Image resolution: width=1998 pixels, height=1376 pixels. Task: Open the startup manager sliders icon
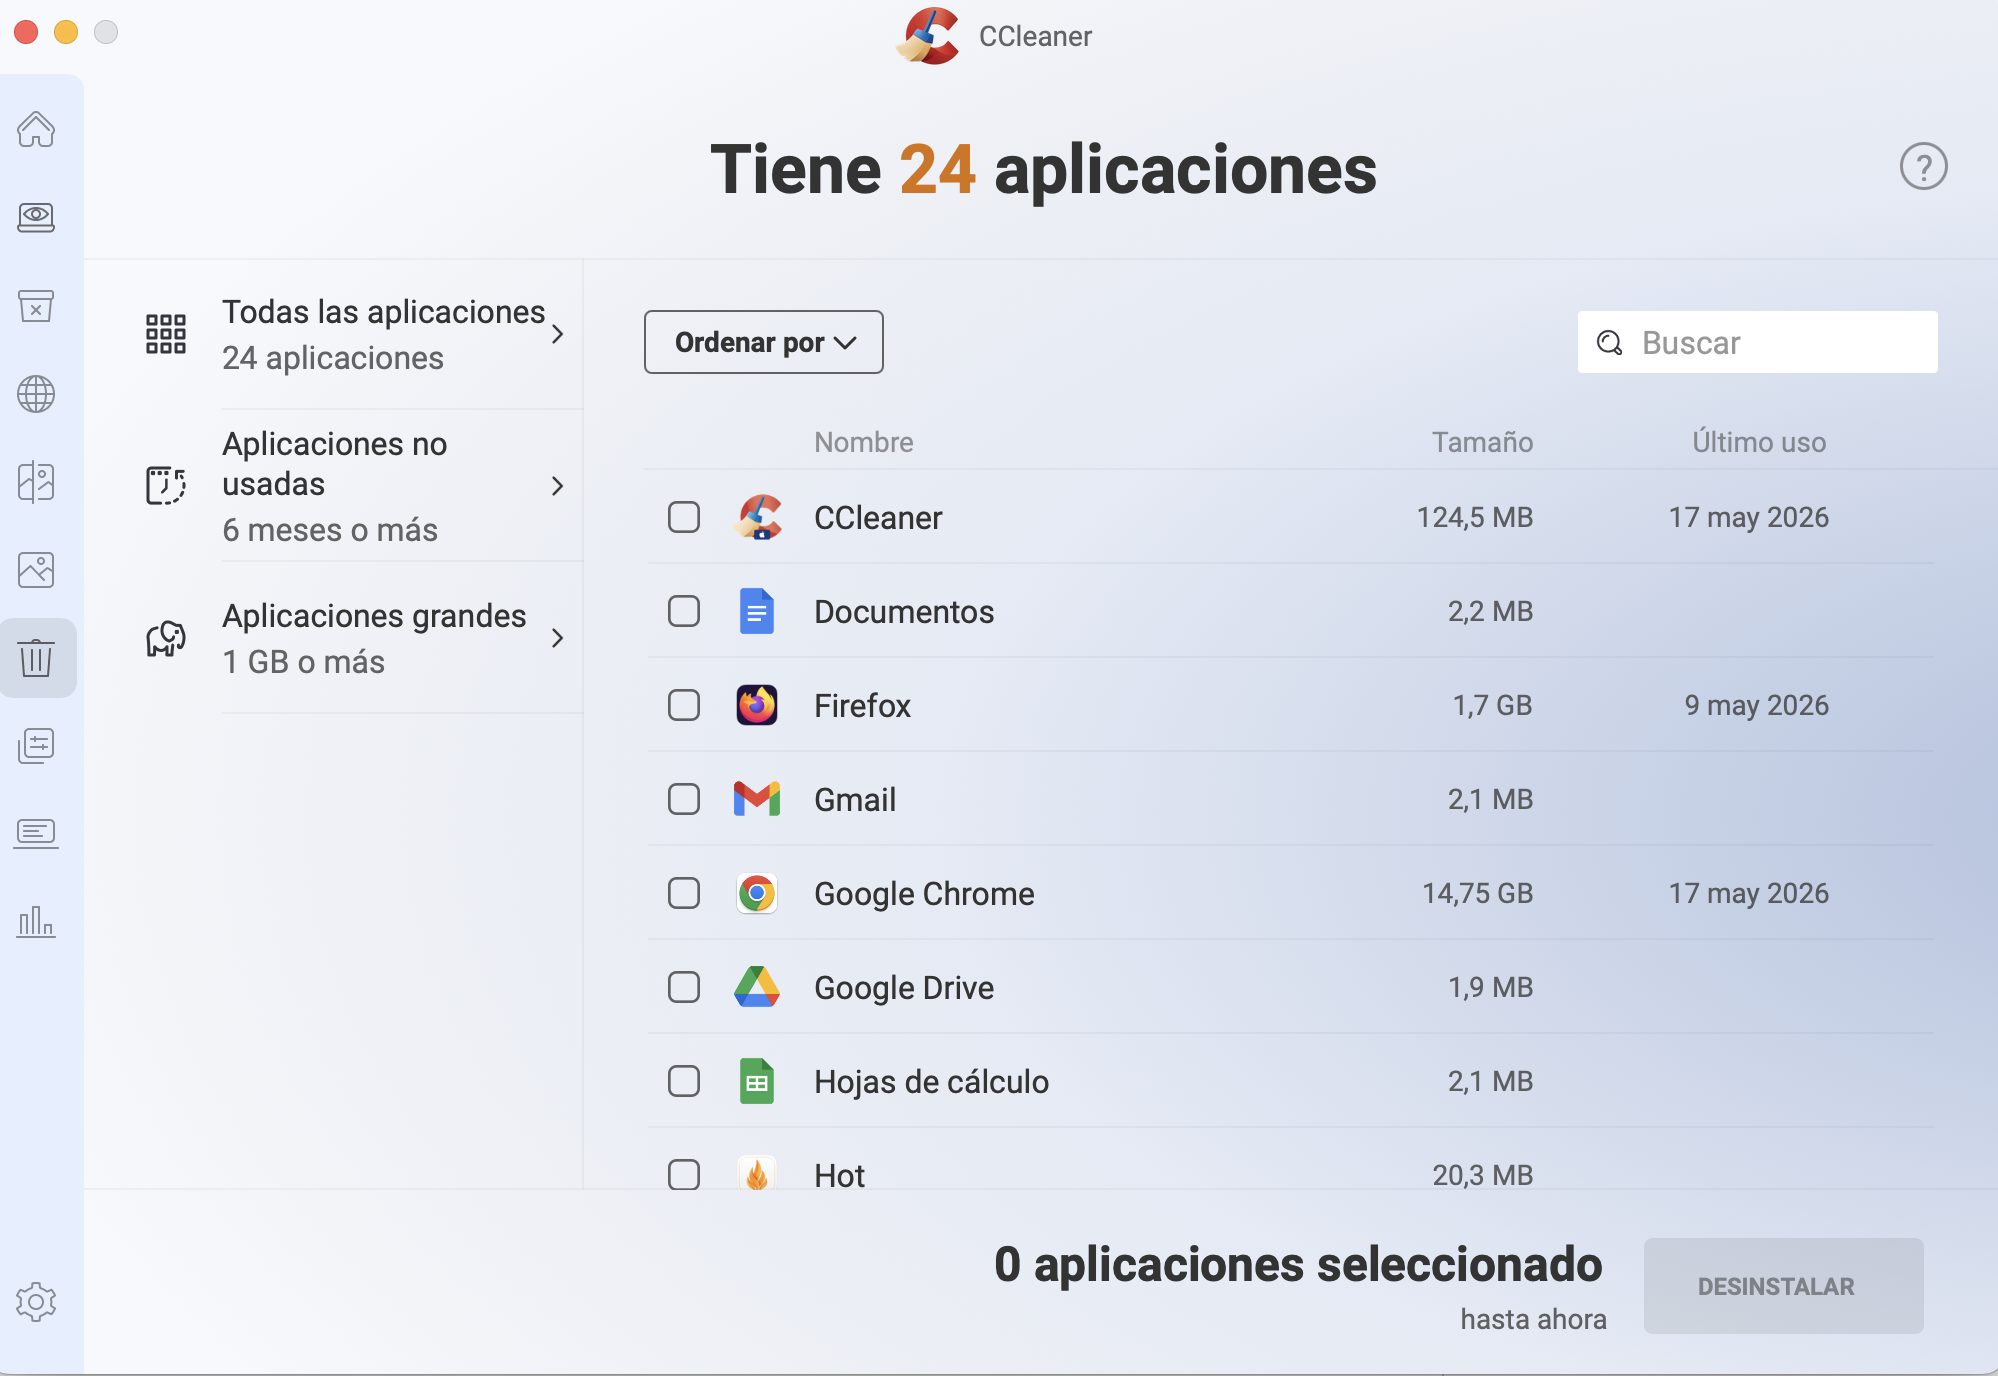pos(36,746)
